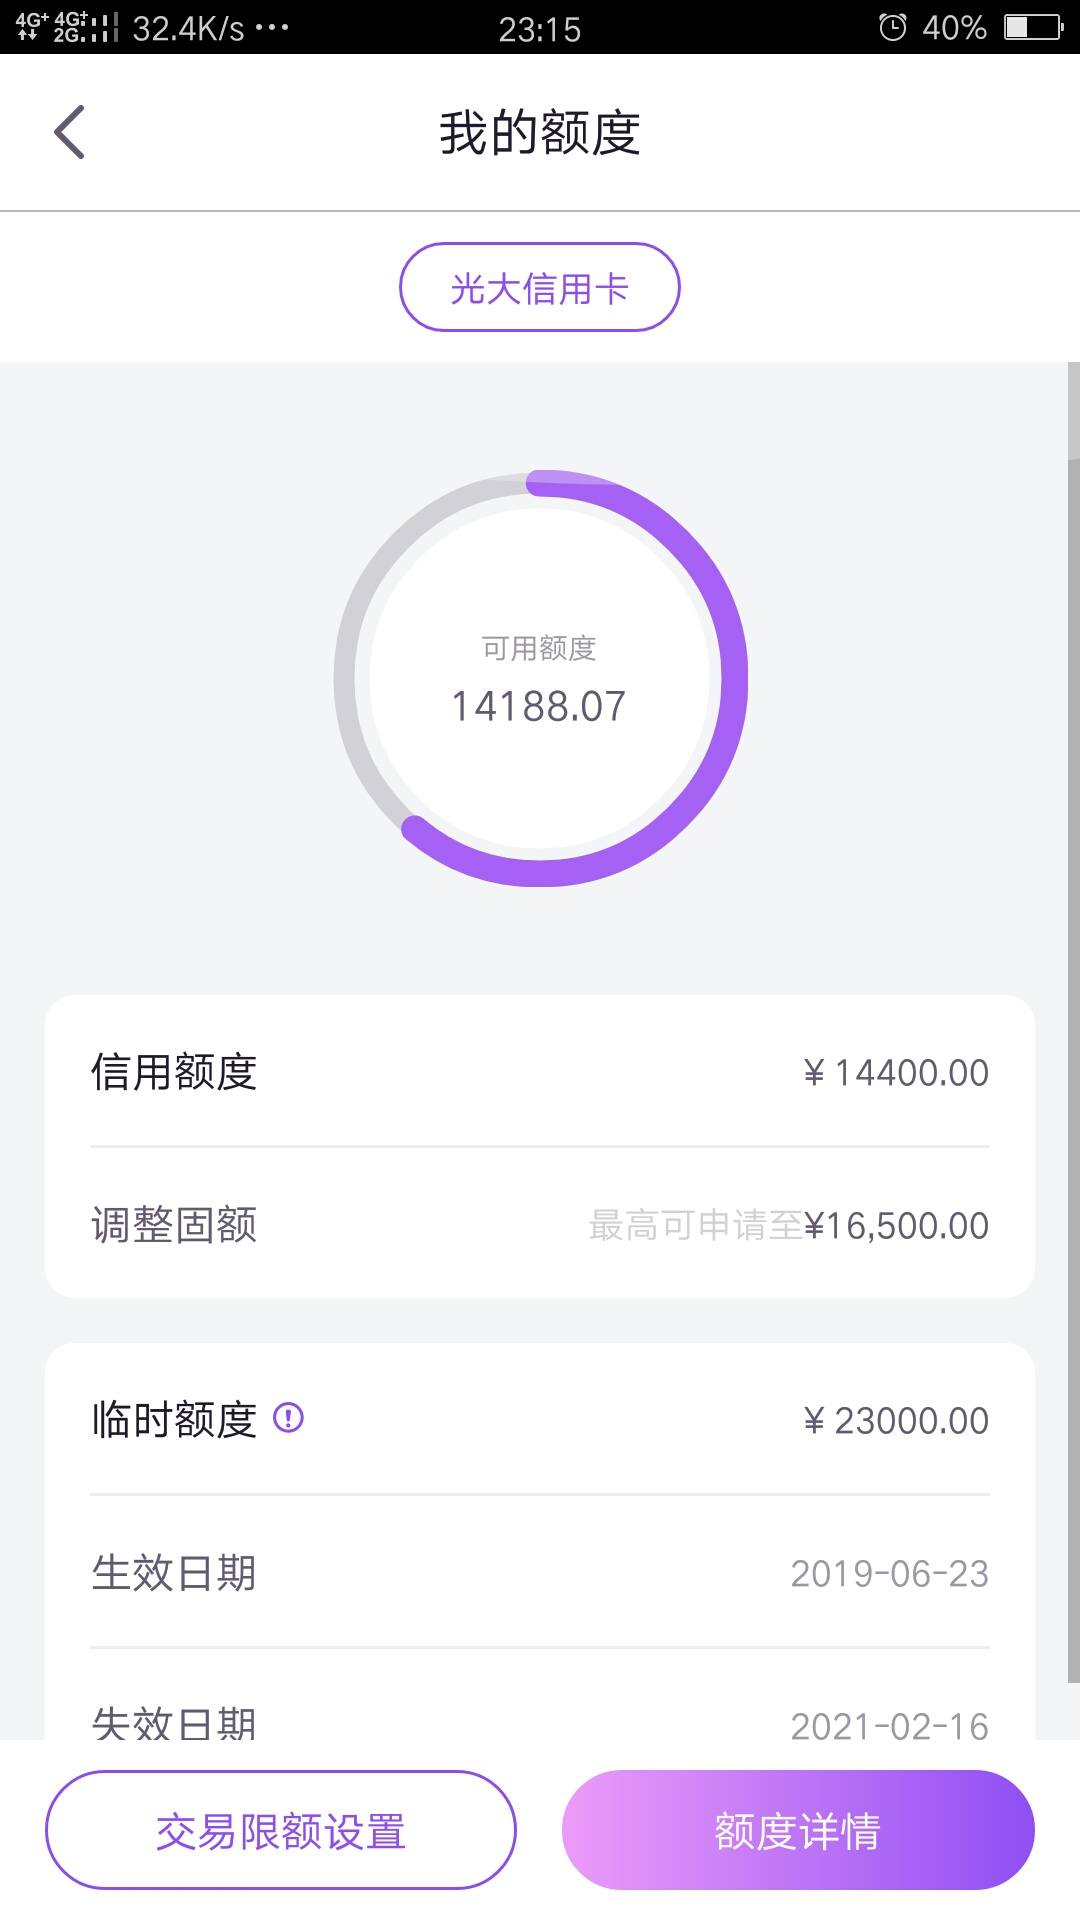Screen dimensions: 1080x1920
Task: Tap 最高可申请至¥16,500.00 text
Action: click(x=788, y=1225)
